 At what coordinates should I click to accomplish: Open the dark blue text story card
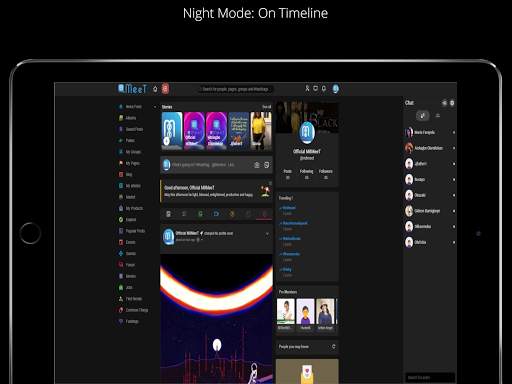[239, 131]
